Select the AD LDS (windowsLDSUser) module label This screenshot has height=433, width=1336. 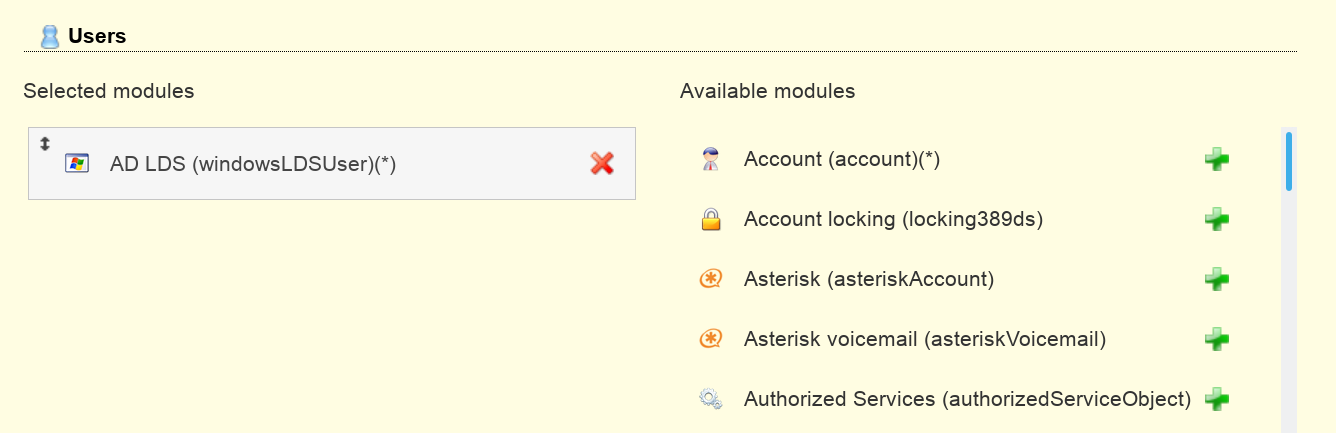click(253, 164)
